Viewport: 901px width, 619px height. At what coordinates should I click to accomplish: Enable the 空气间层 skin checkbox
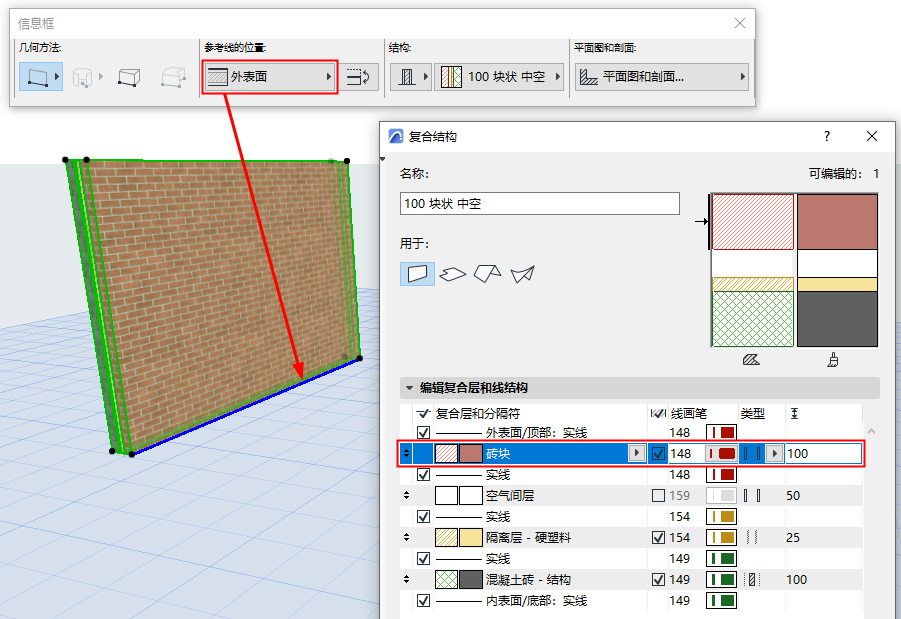(659, 495)
